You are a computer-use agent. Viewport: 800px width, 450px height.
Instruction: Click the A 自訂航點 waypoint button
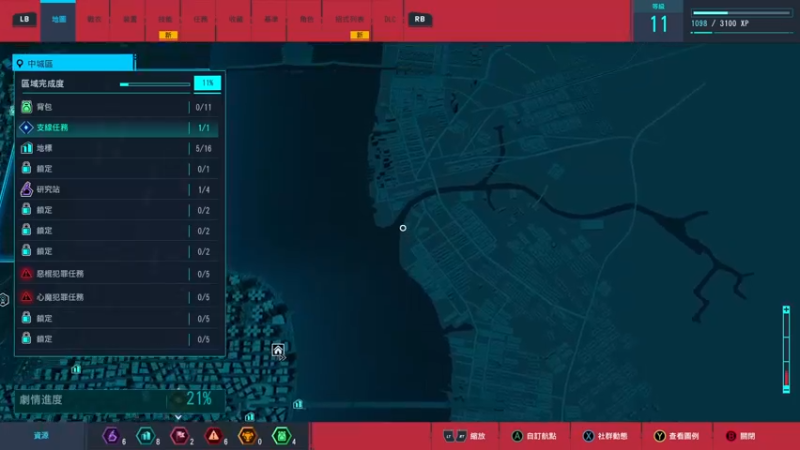[534, 436]
